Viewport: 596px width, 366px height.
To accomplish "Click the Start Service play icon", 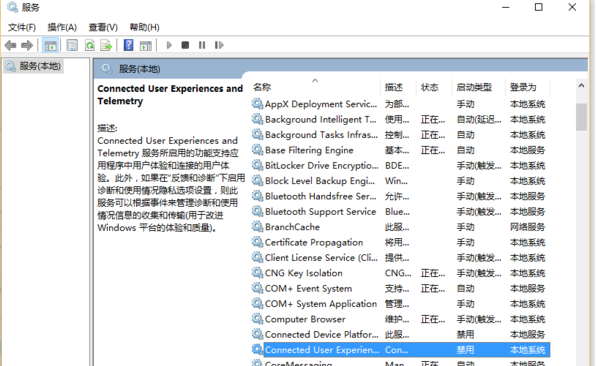I will coord(169,45).
